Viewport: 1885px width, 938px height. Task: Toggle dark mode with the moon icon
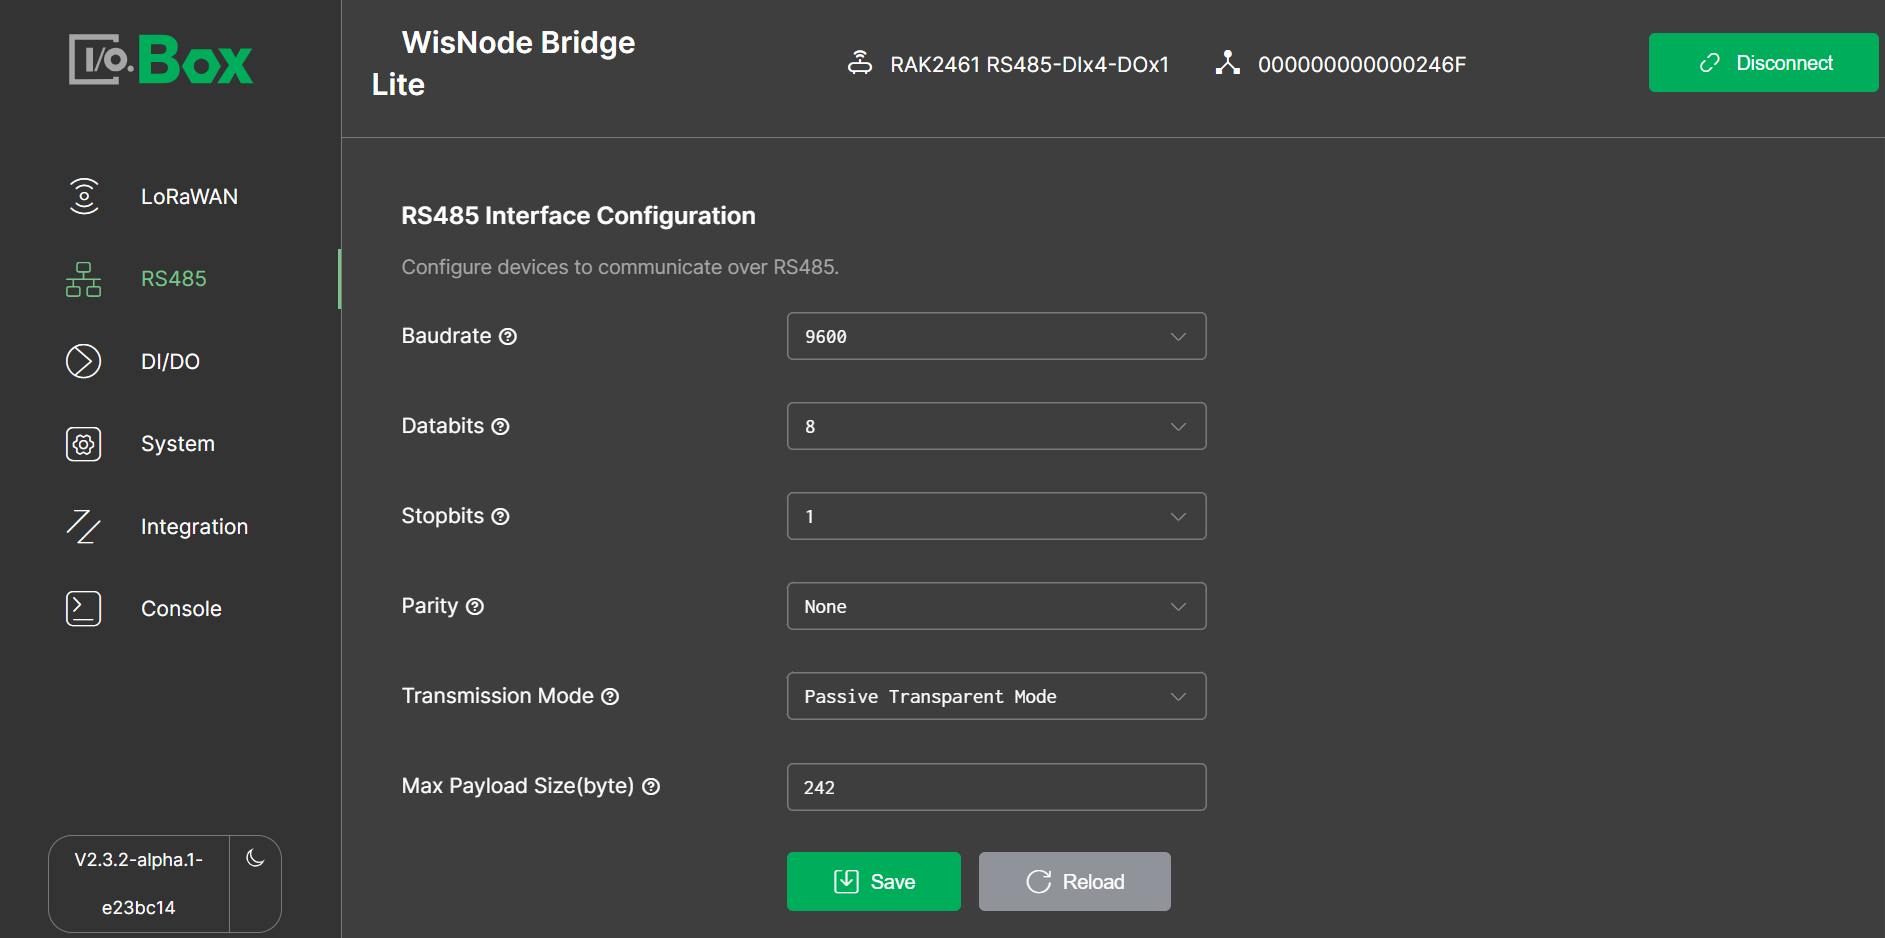(255, 858)
